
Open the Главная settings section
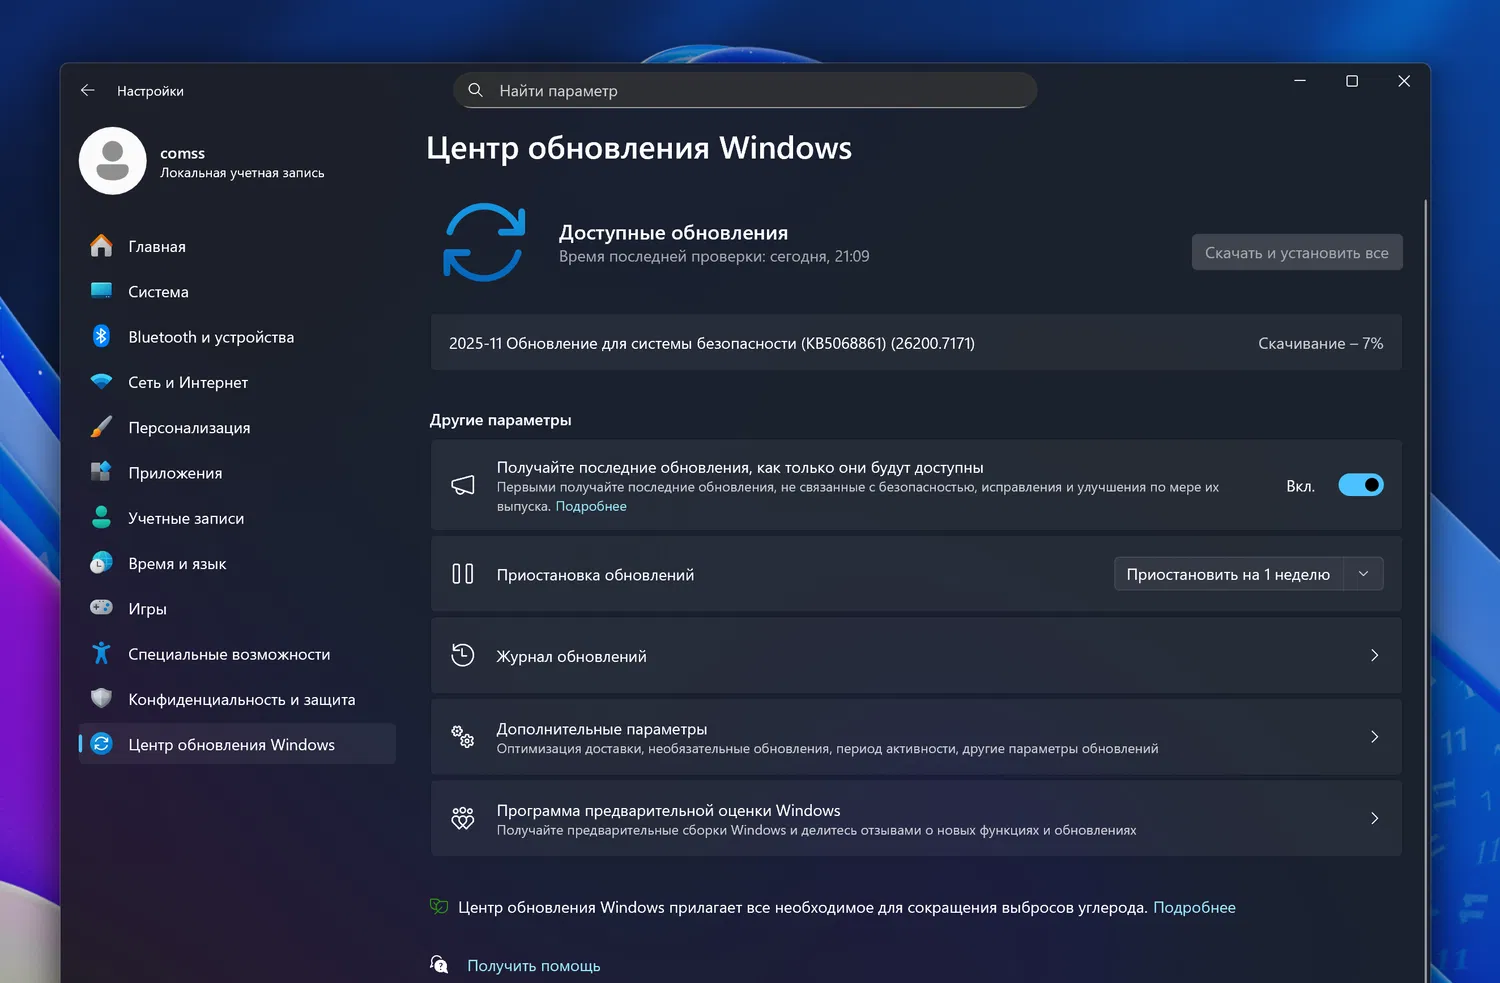point(237,246)
